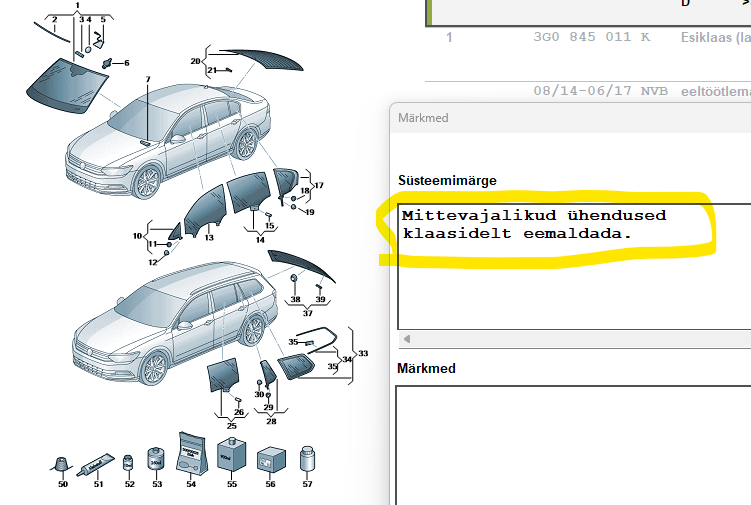
Task: Click the tall container item 57
Action: click(307, 460)
